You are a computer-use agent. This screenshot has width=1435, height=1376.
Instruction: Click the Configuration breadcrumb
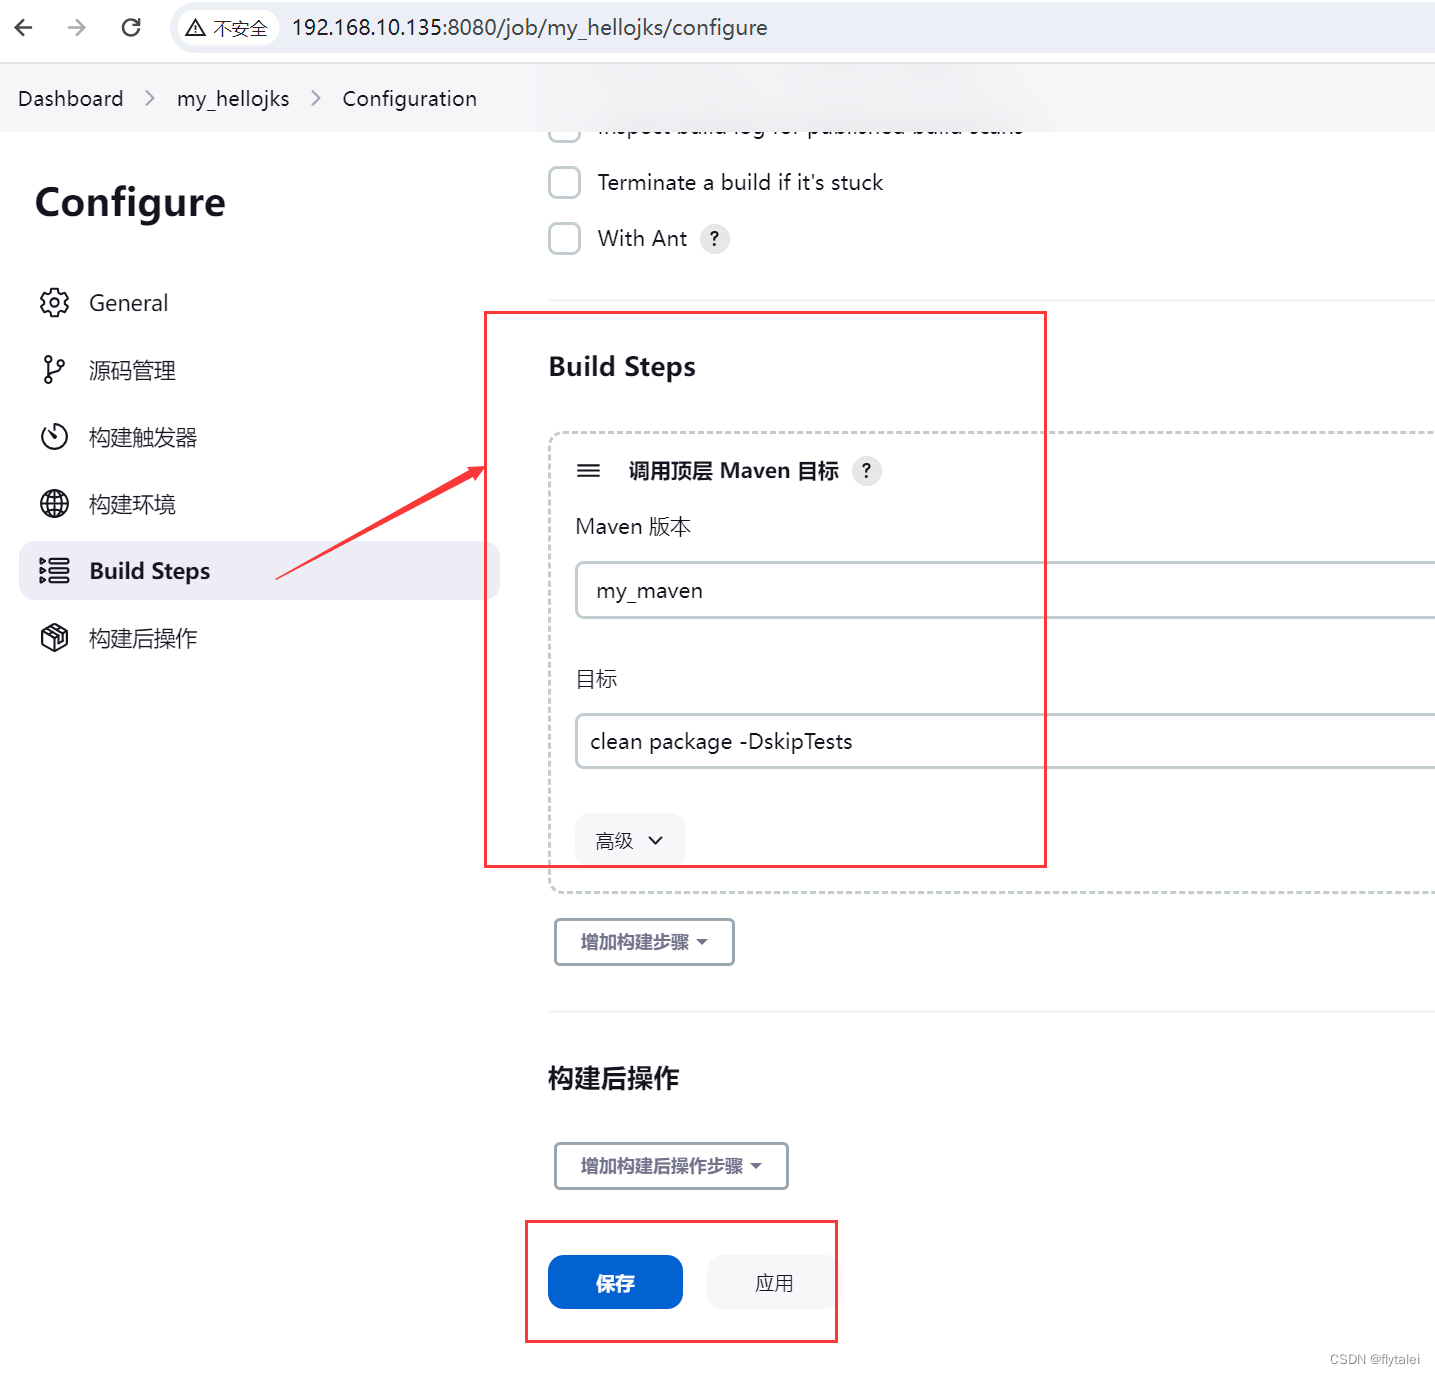pyautogui.click(x=410, y=98)
